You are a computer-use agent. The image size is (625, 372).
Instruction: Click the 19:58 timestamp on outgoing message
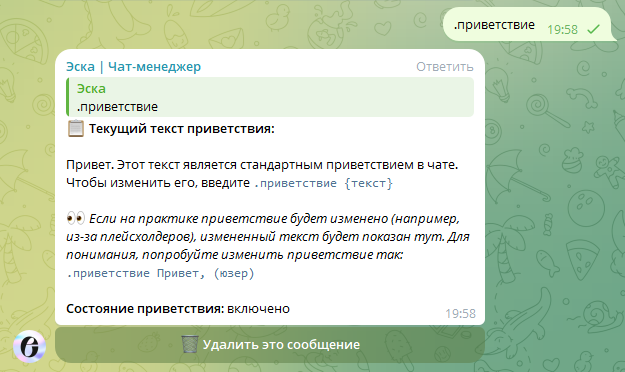tap(562, 30)
